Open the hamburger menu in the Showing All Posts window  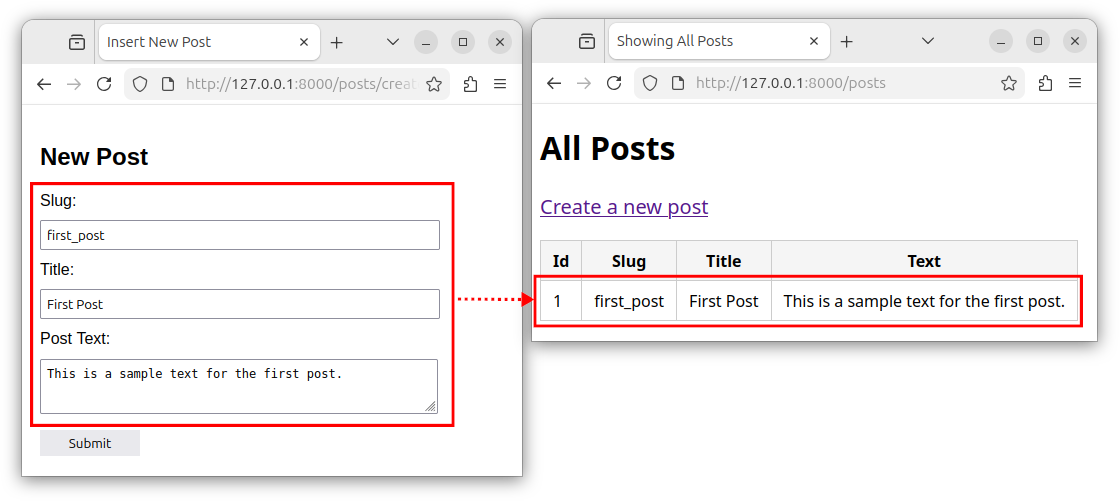coord(1075,84)
